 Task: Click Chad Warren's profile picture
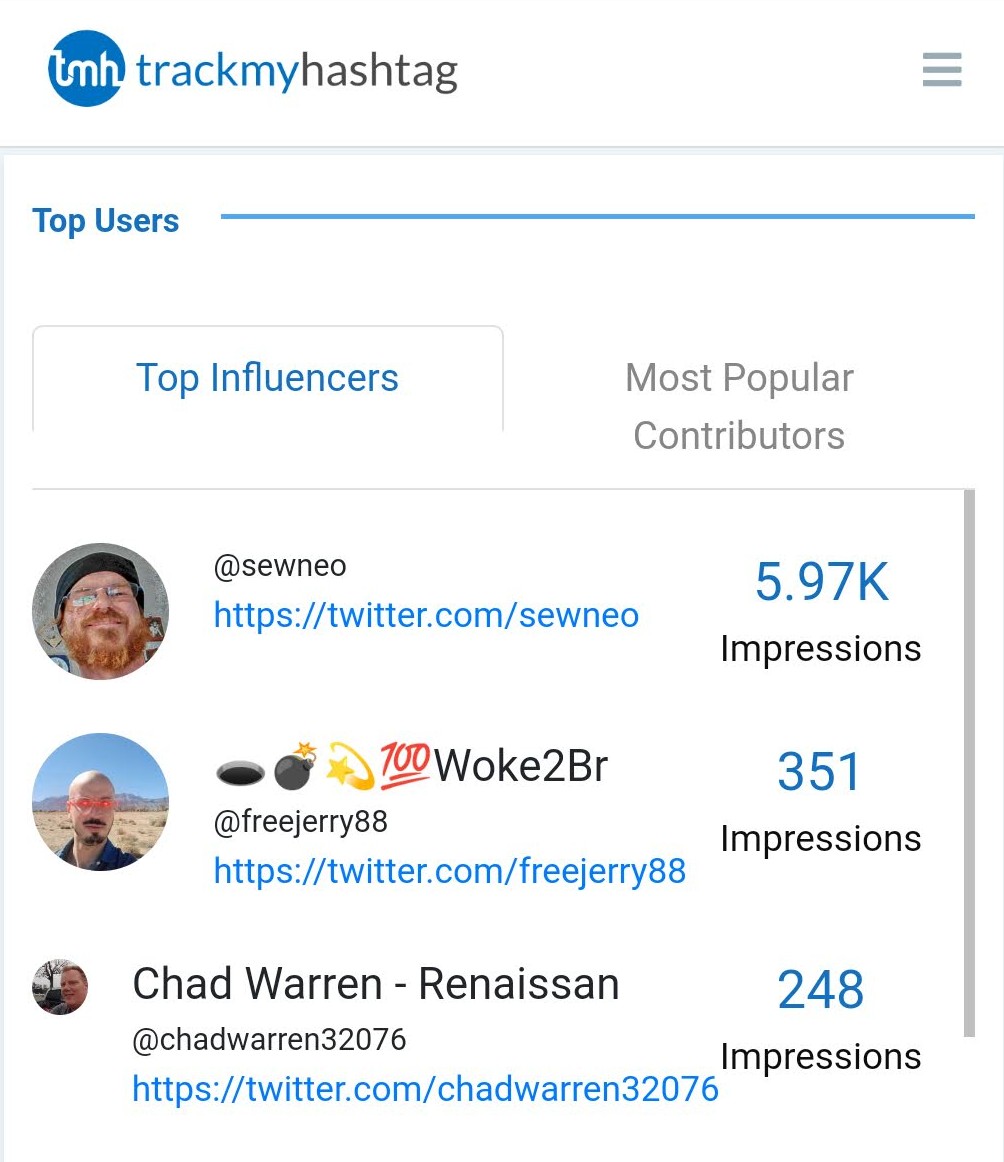point(60,985)
